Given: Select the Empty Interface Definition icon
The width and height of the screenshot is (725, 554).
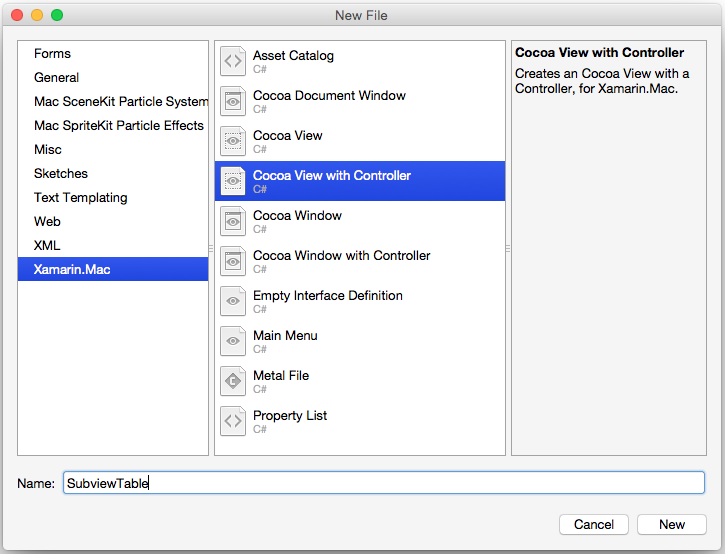Looking at the screenshot, I should point(233,301).
